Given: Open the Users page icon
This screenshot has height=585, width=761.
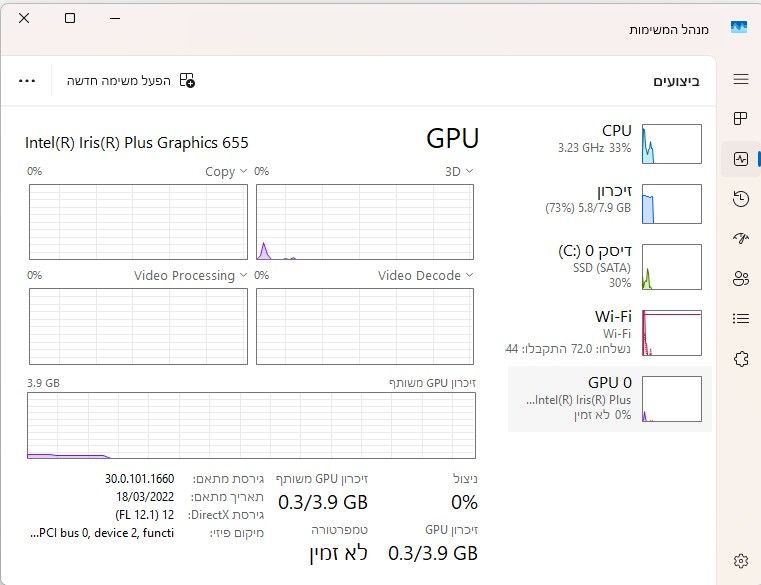Looking at the screenshot, I should [x=741, y=279].
